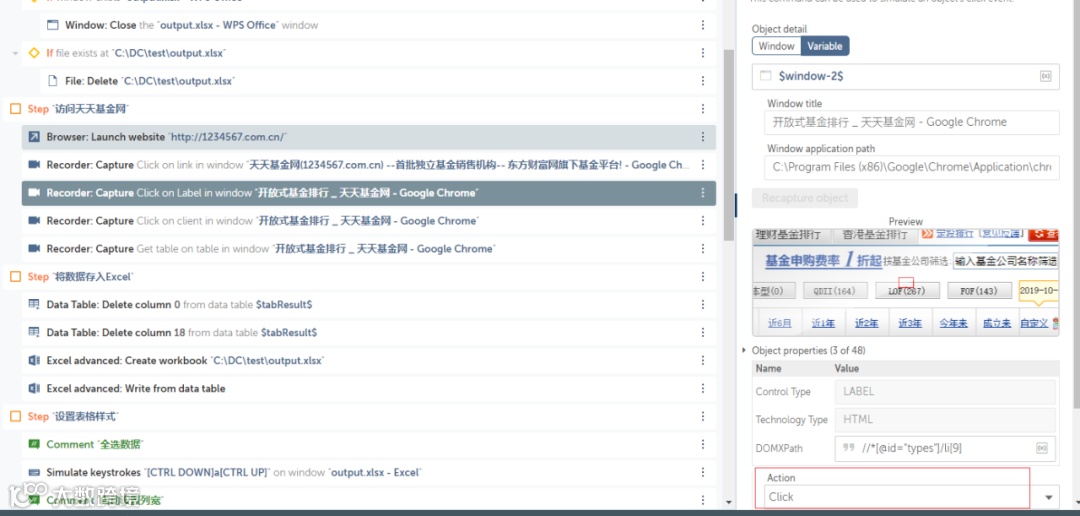This screenshot has width=1080, height=516.
Task: Click the recorder icon of Get table on table
Action: tap(34, 249)
